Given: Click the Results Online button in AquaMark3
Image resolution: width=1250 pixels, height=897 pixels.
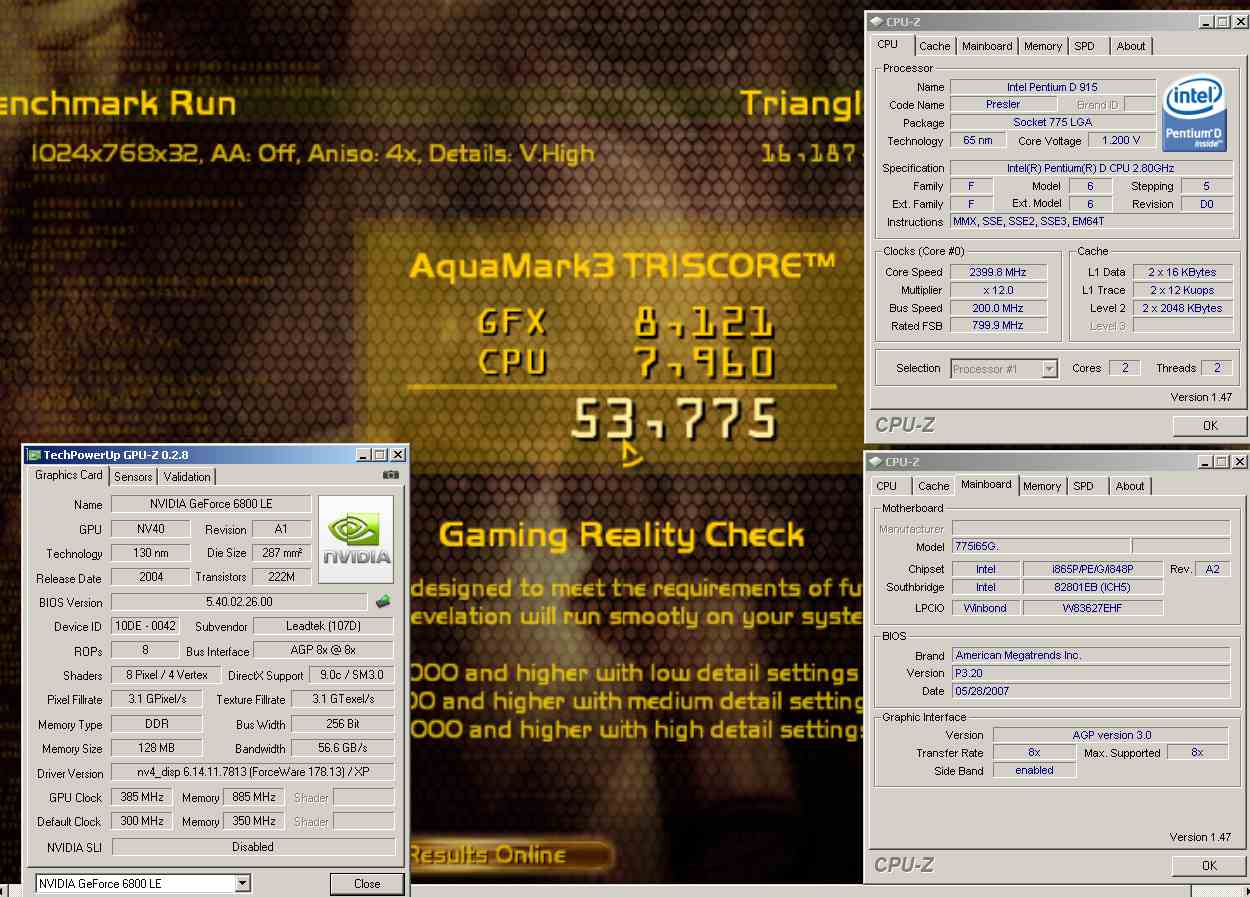Looking at the screenshot, I should pos(509,855).
